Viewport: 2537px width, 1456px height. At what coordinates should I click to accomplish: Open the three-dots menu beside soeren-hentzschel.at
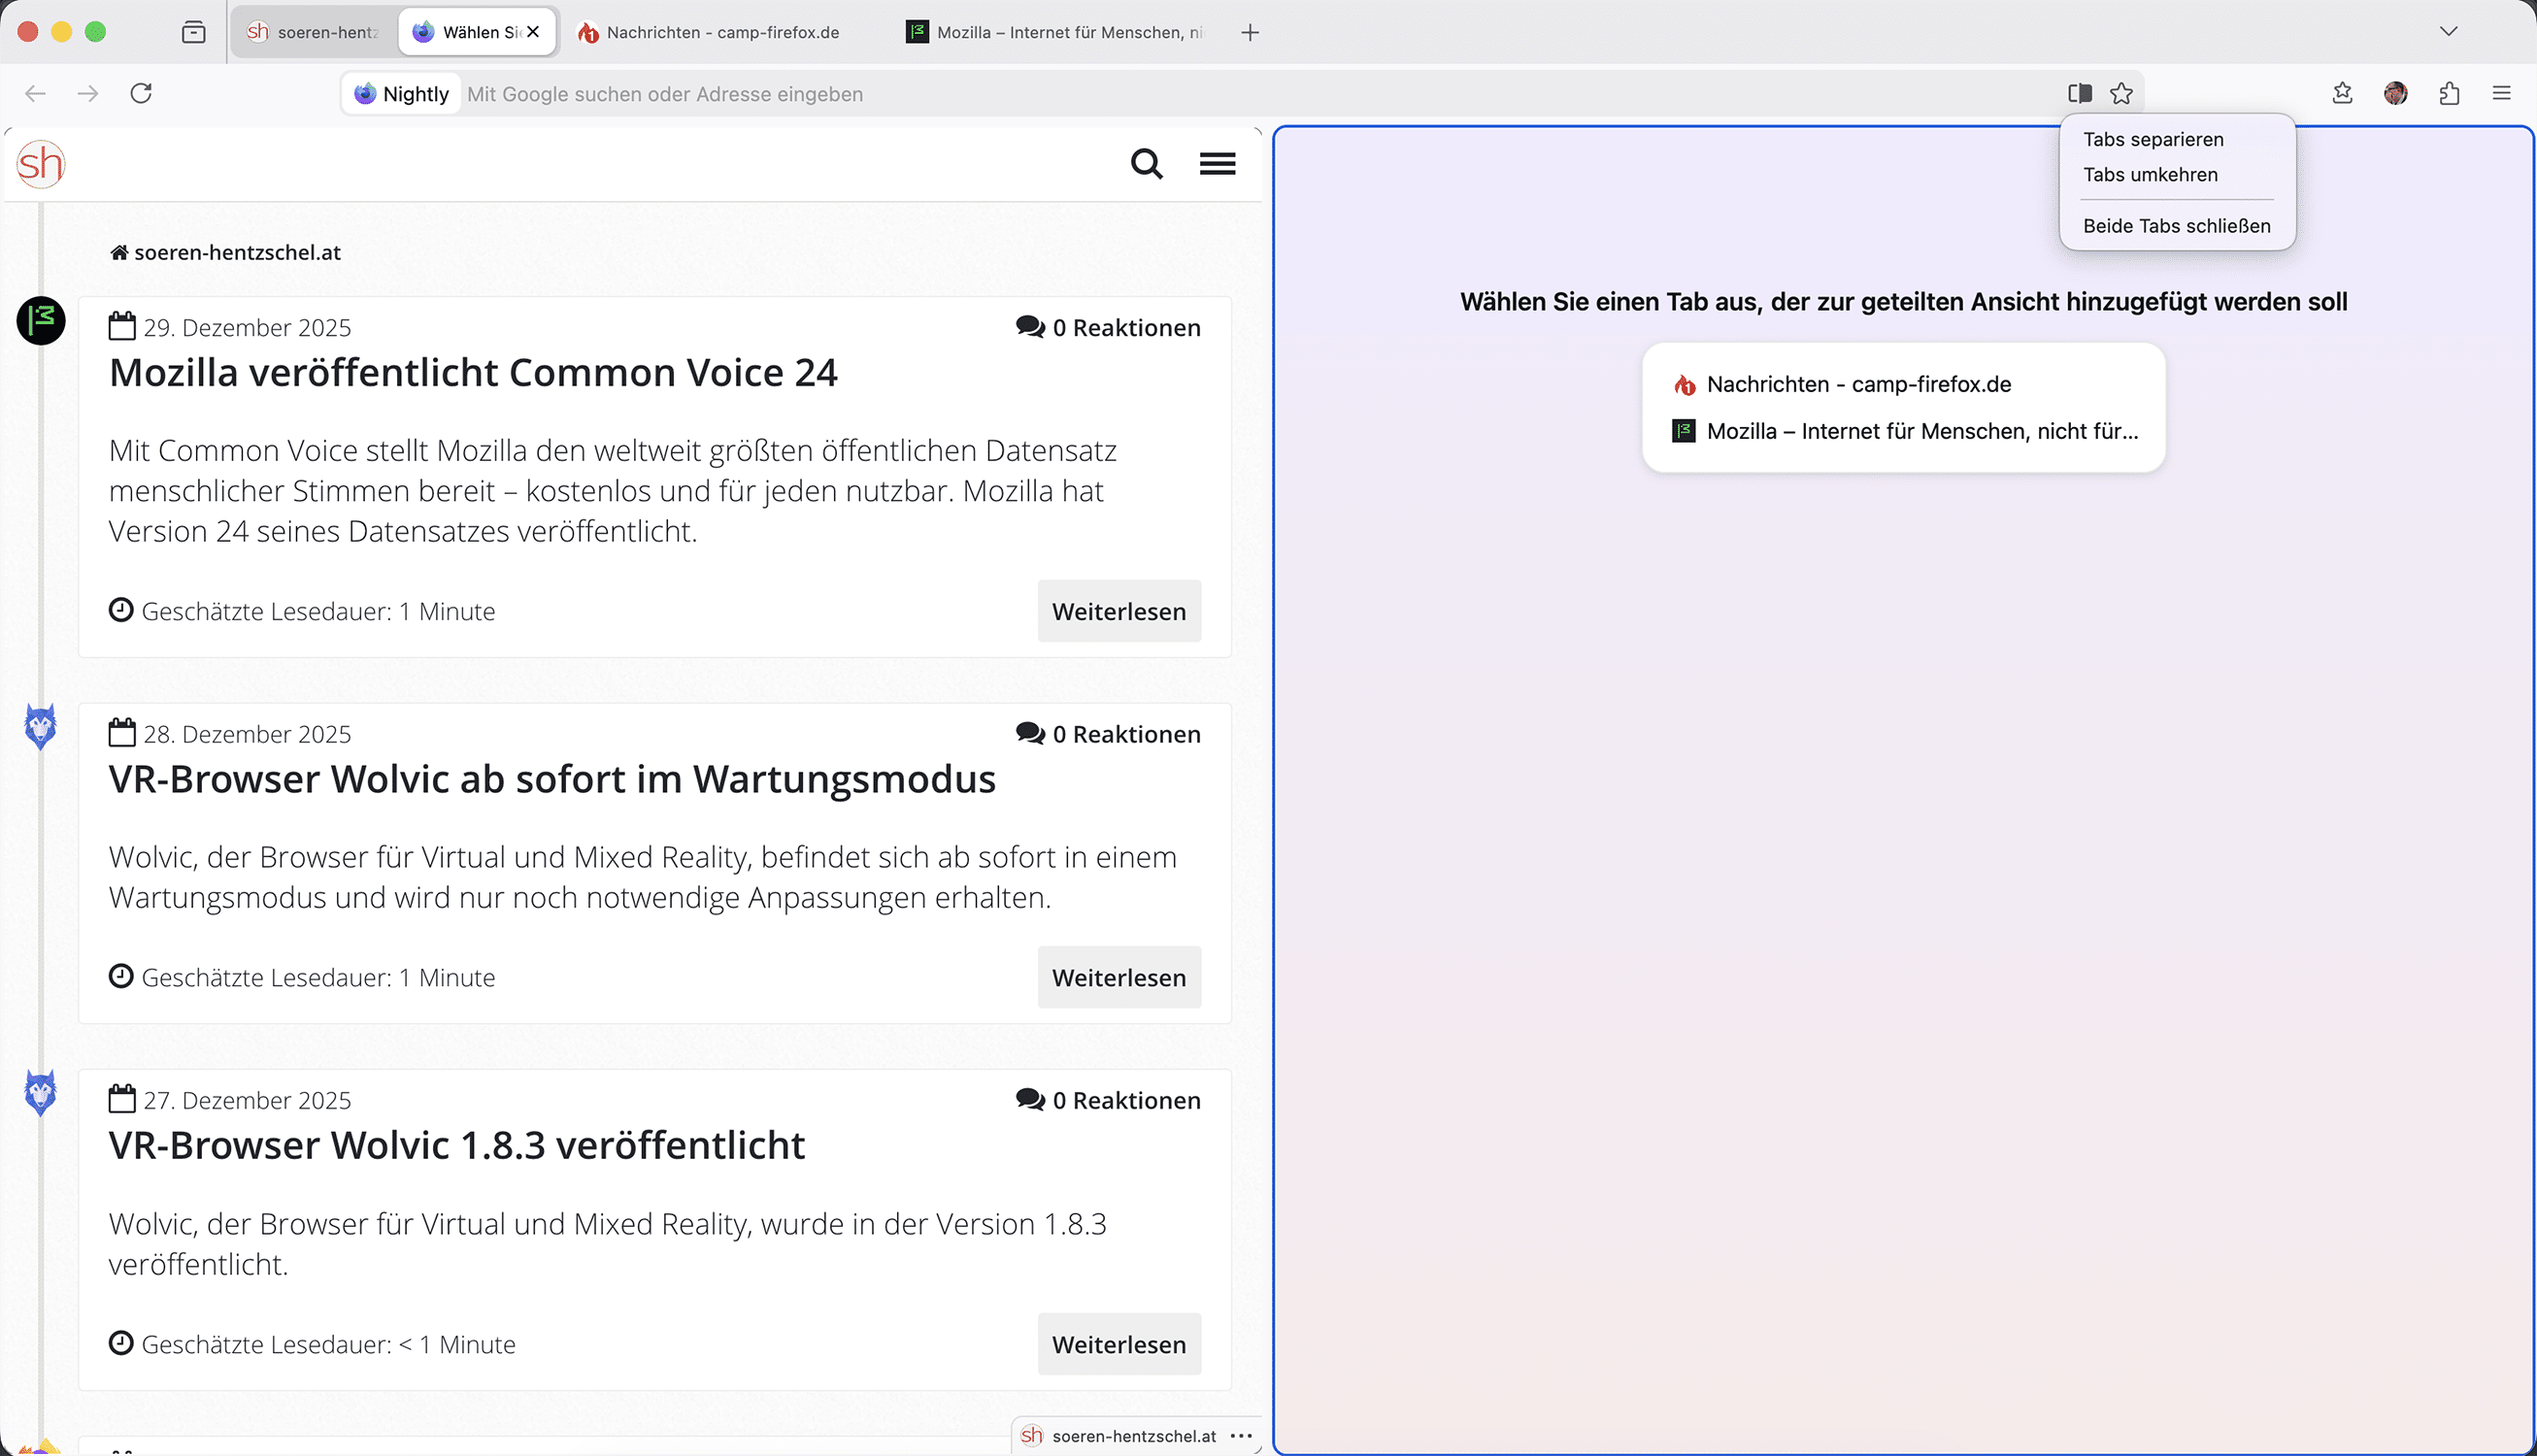[1241, 1436]
